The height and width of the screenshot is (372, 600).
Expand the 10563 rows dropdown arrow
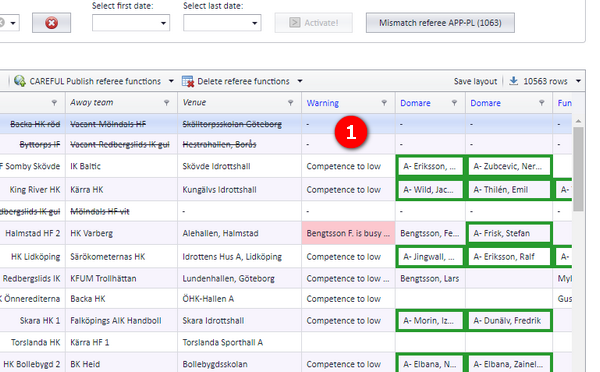578,81
